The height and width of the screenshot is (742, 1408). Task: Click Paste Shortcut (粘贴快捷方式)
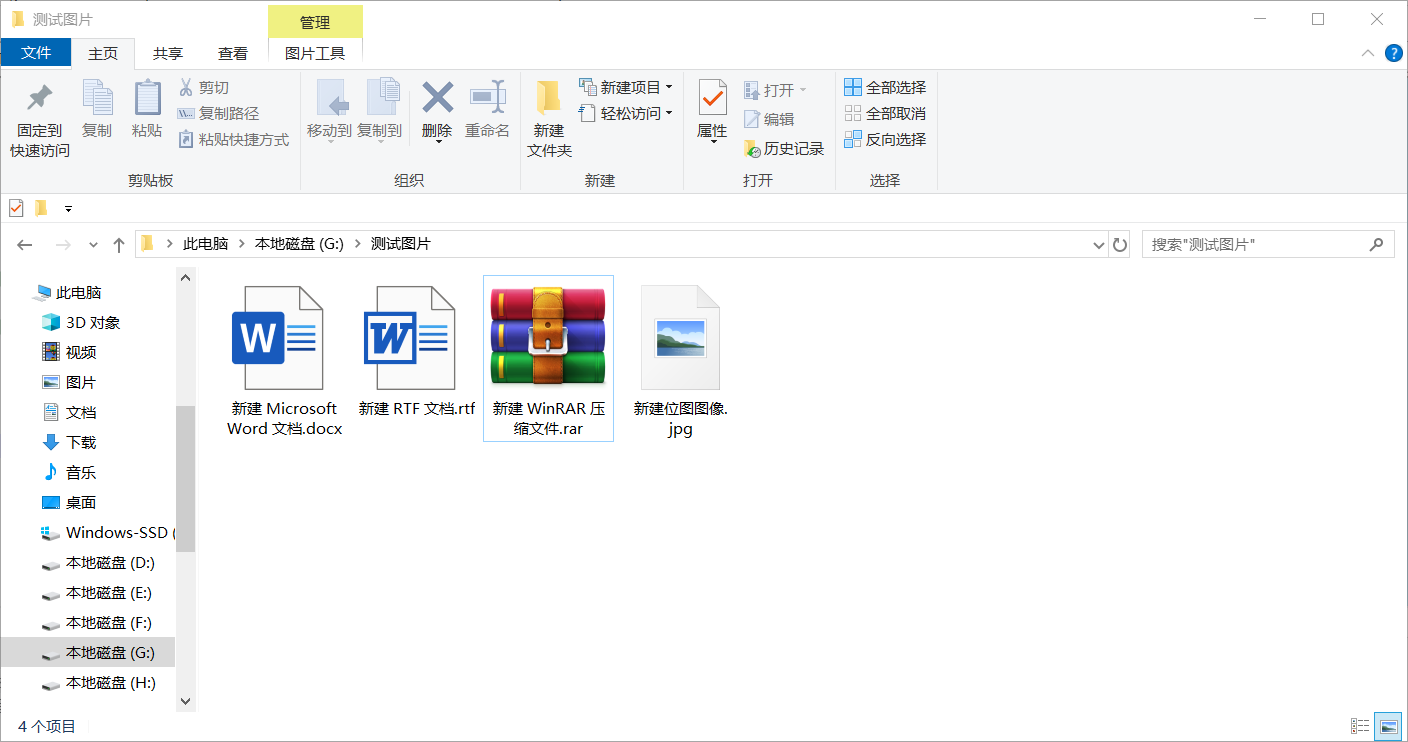(233, 139)
